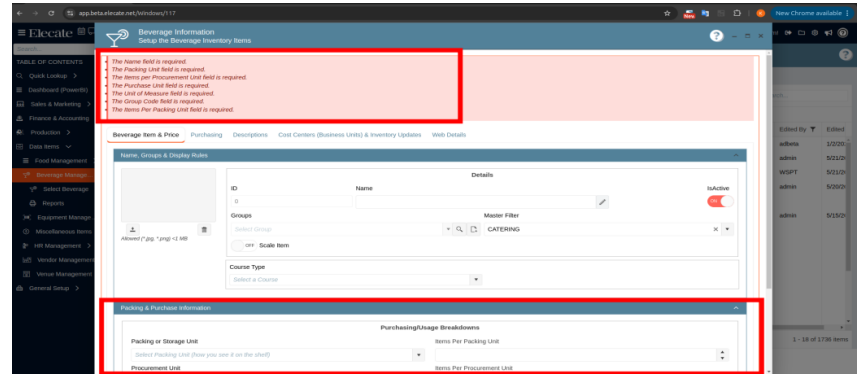Screen dimensions: 868x380
Task: Open the Packing or Storage Unit dropdown
Action: click(x=419, y=355)
